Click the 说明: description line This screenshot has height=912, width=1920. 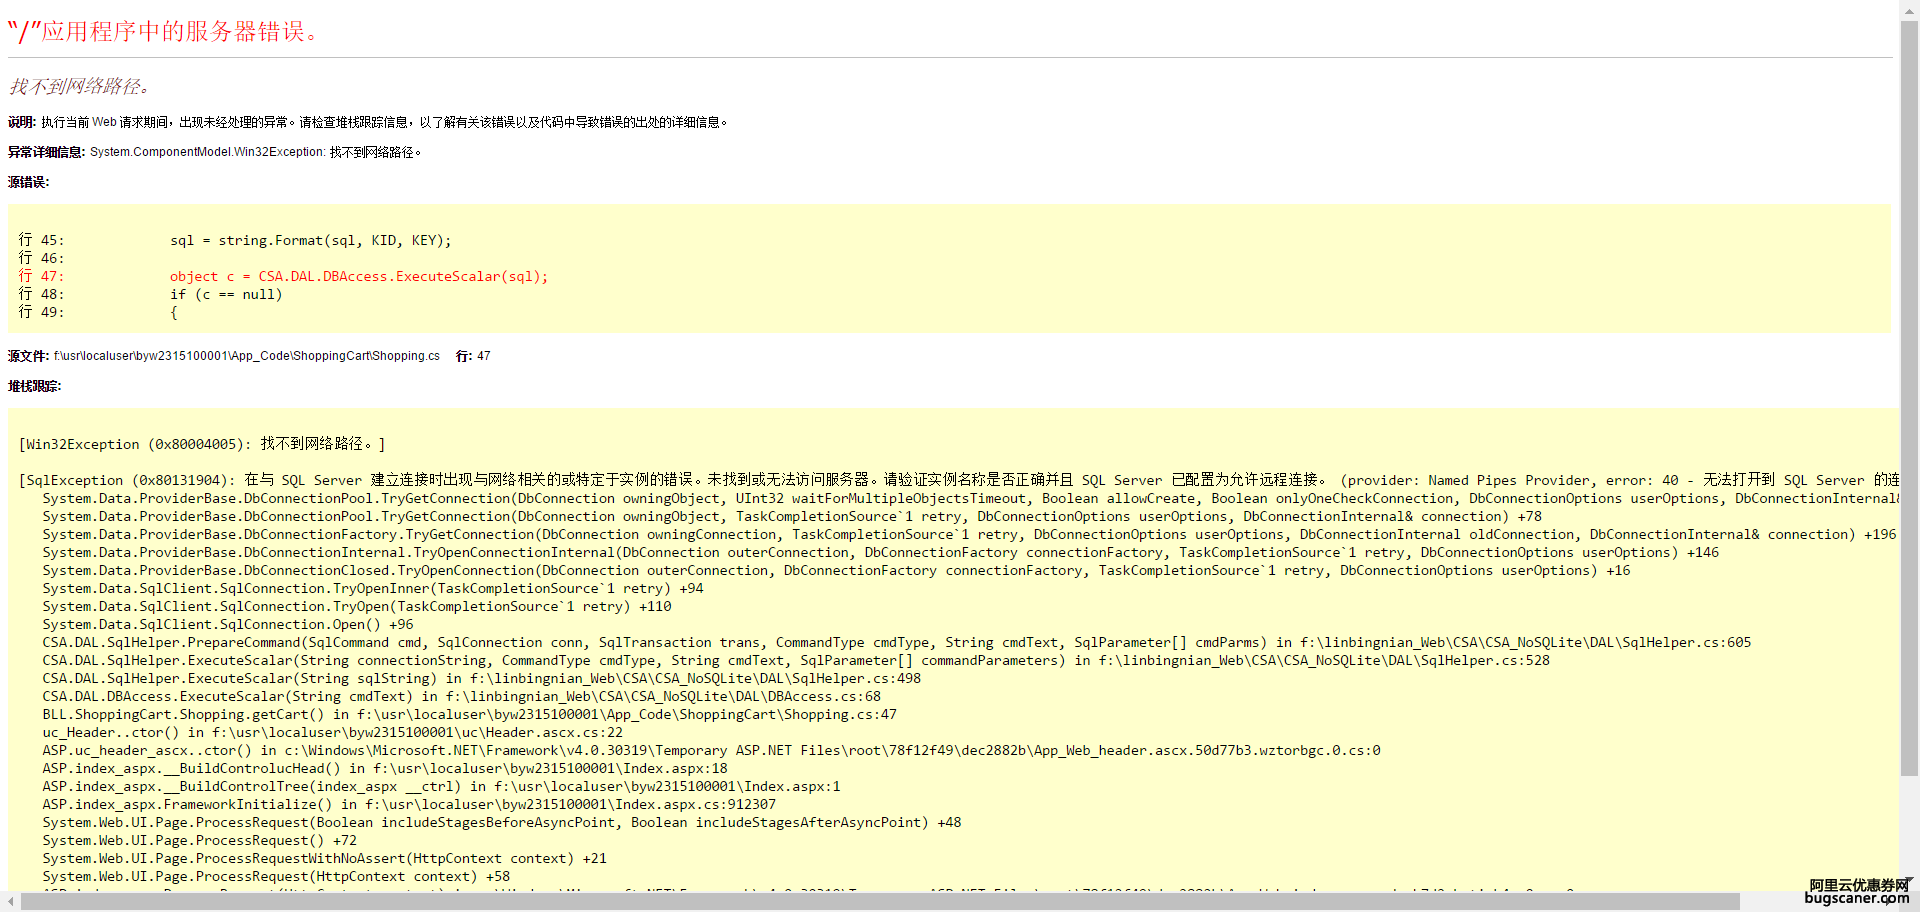pos(368,122)
